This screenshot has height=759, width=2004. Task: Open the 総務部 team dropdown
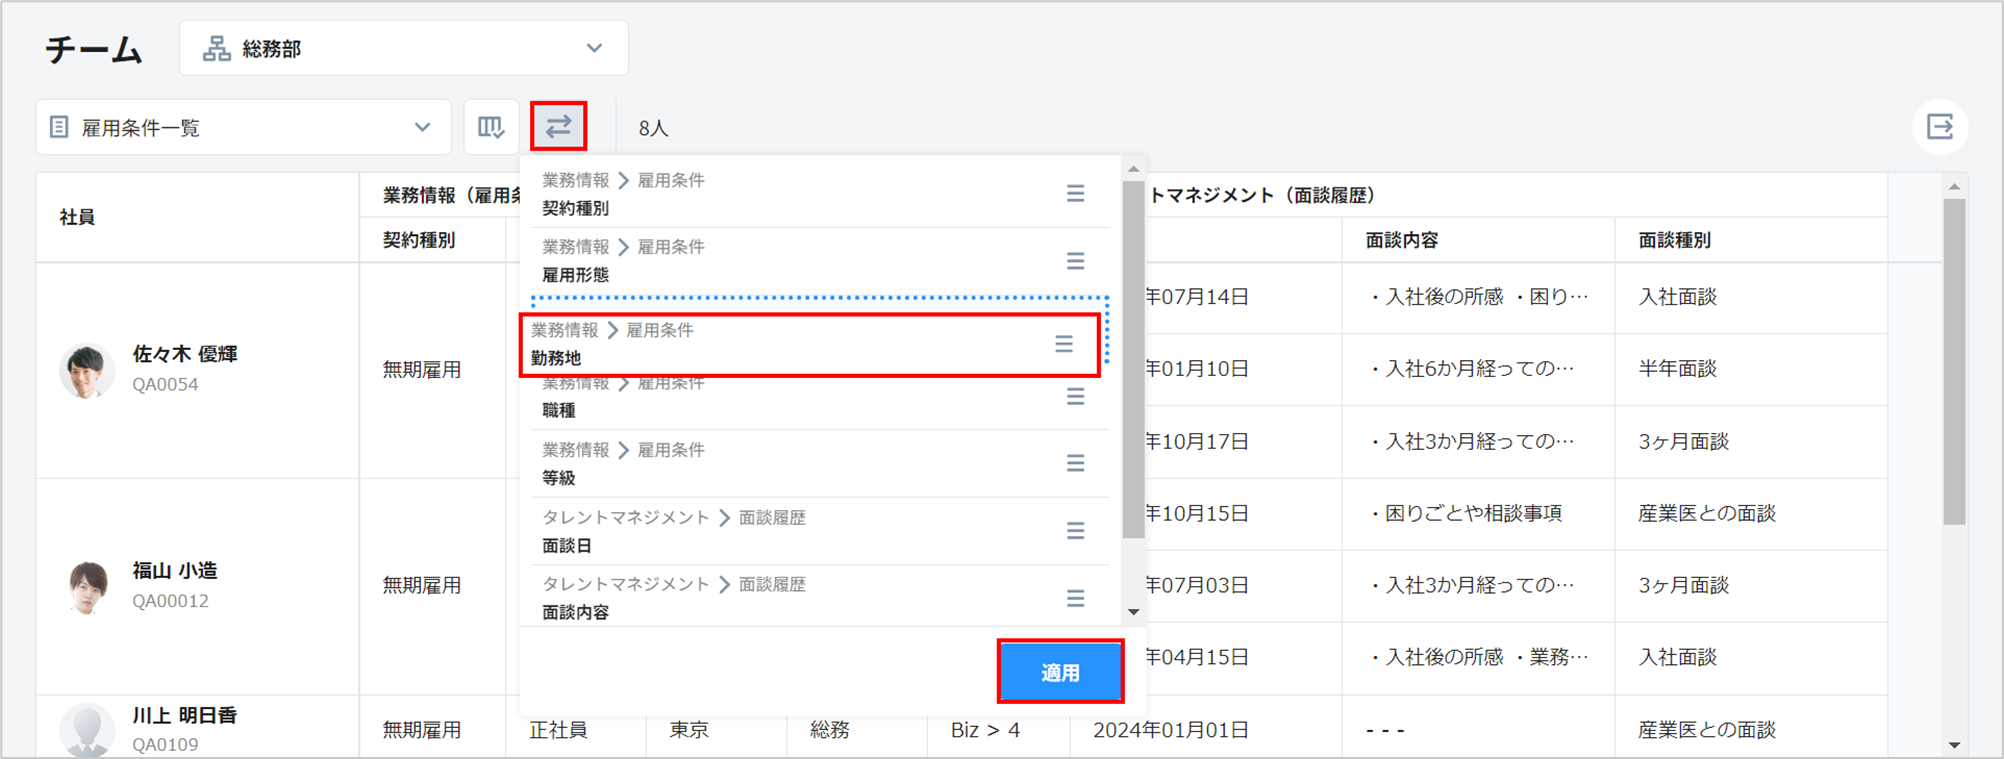click(x=403, y=48)
